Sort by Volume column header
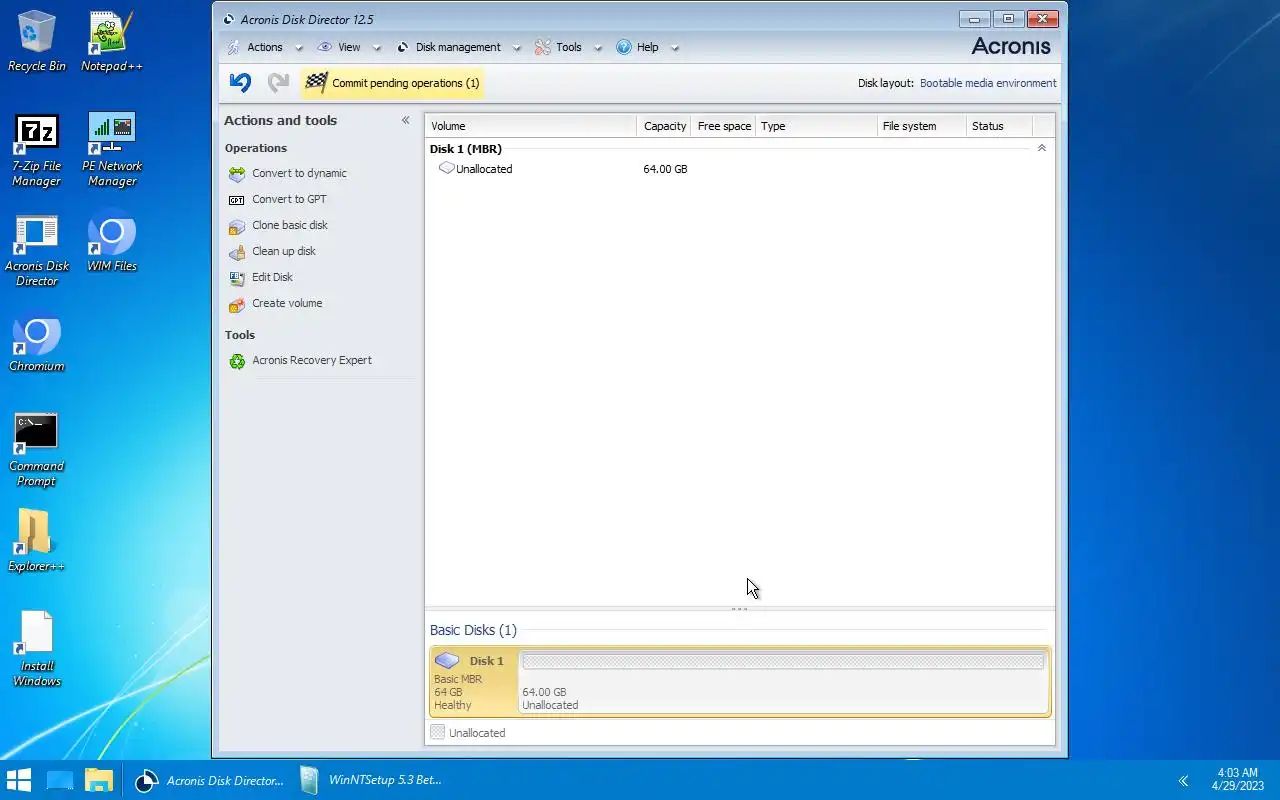 click(531, 126)
